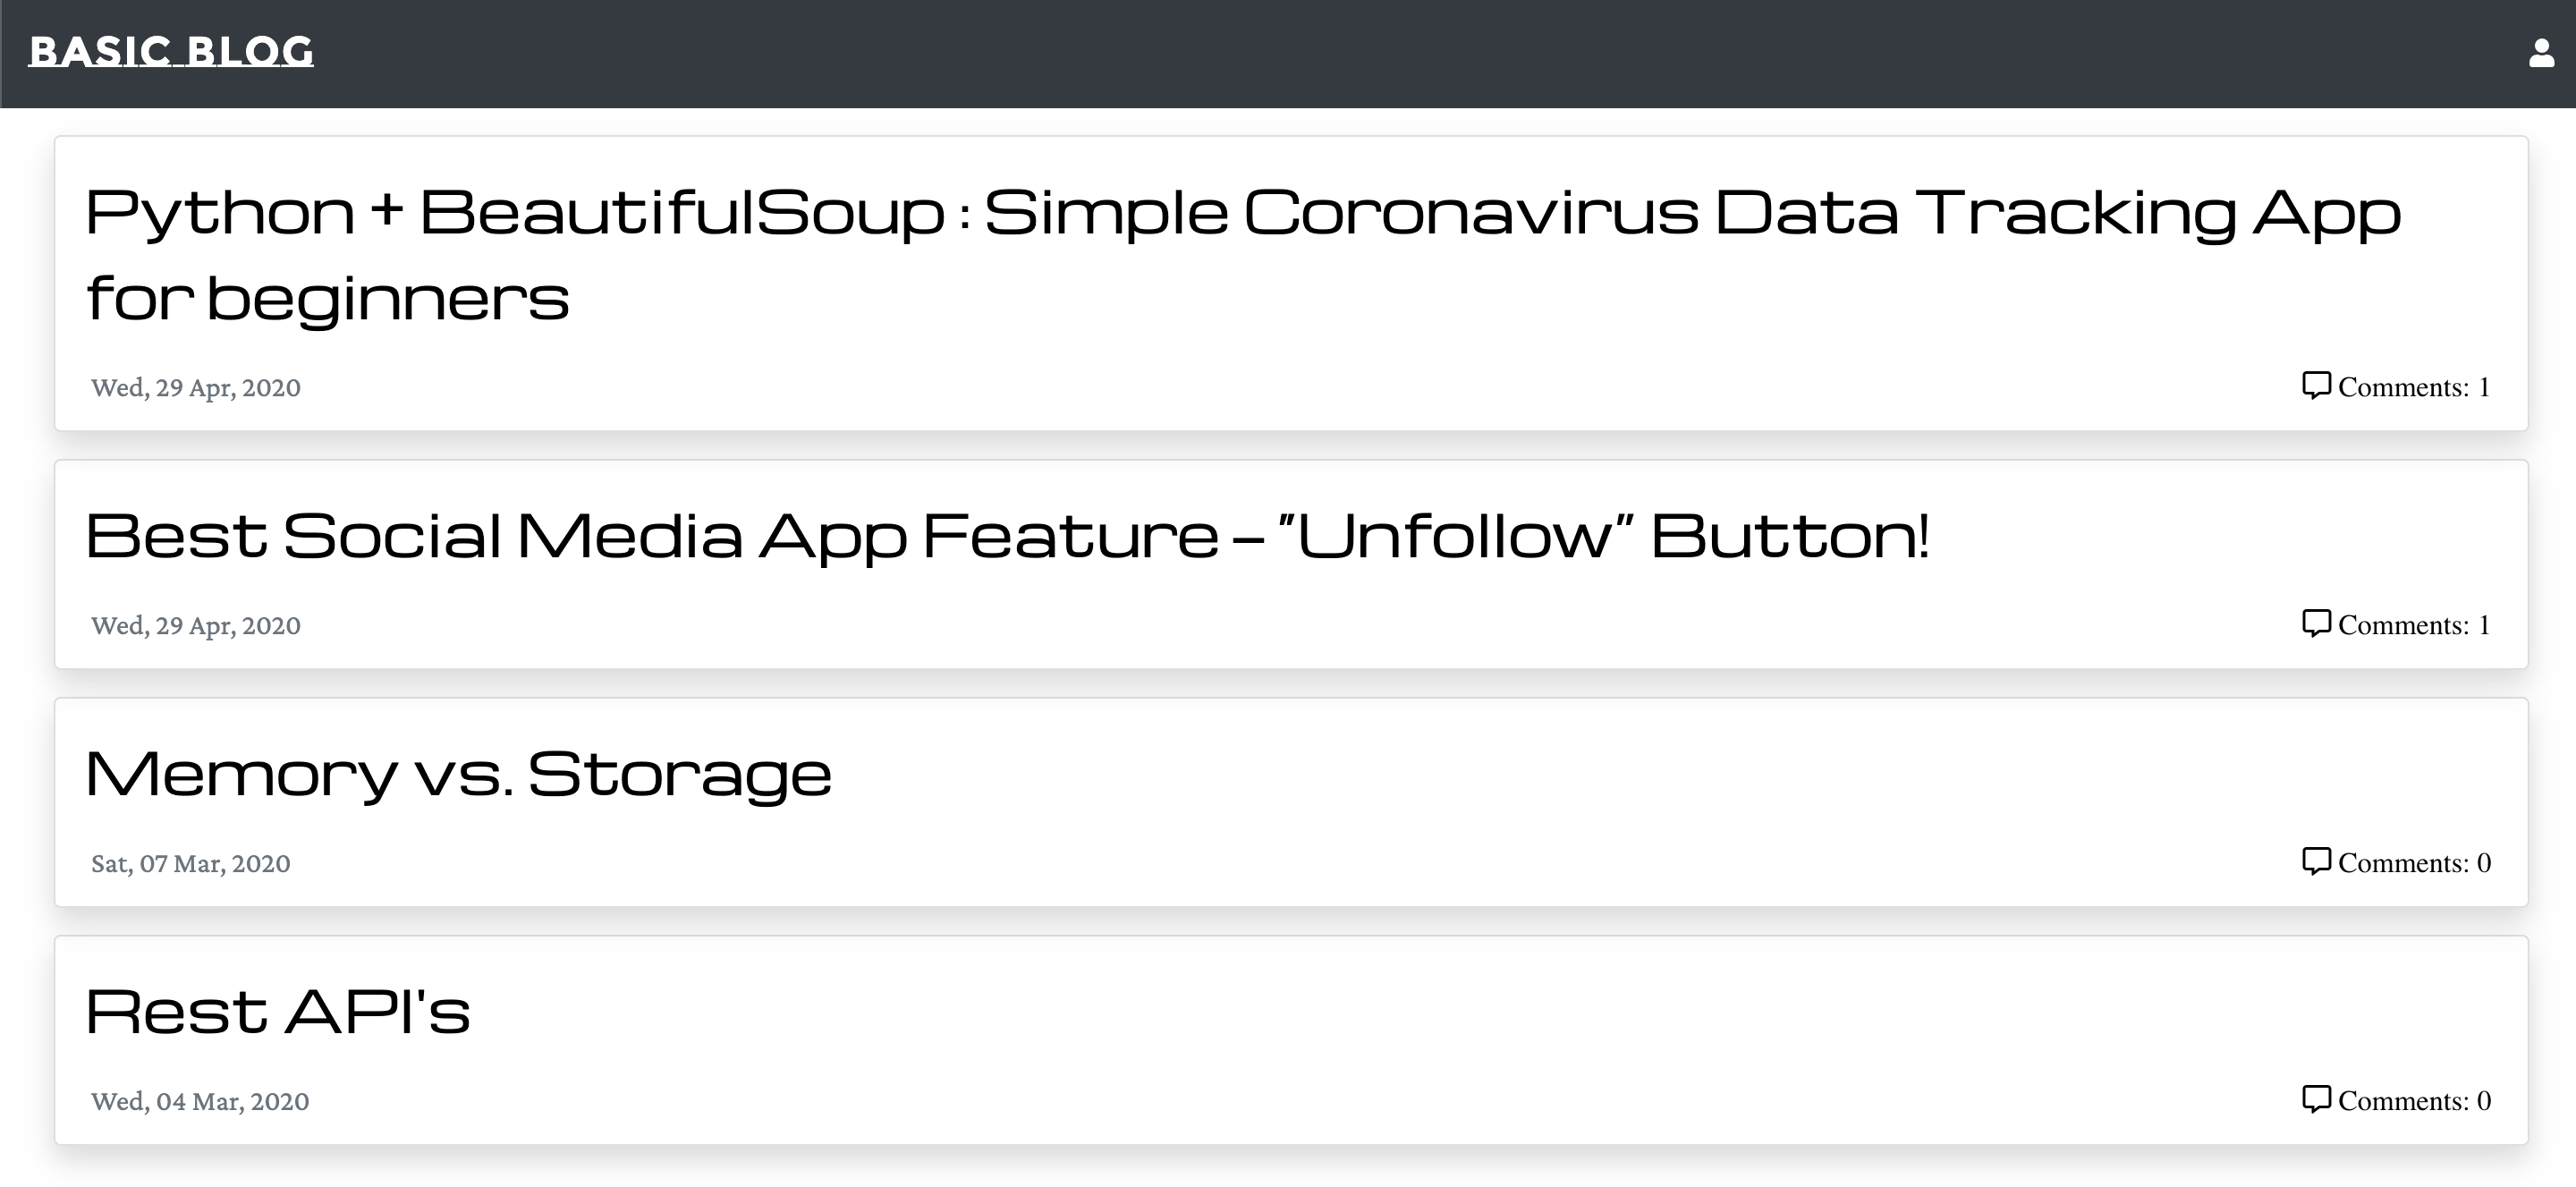Click the Wed, 29 Apr date under the Python post
Image resolution: width=2576 pixels, height=1187 pixels.
pos(196,388)
